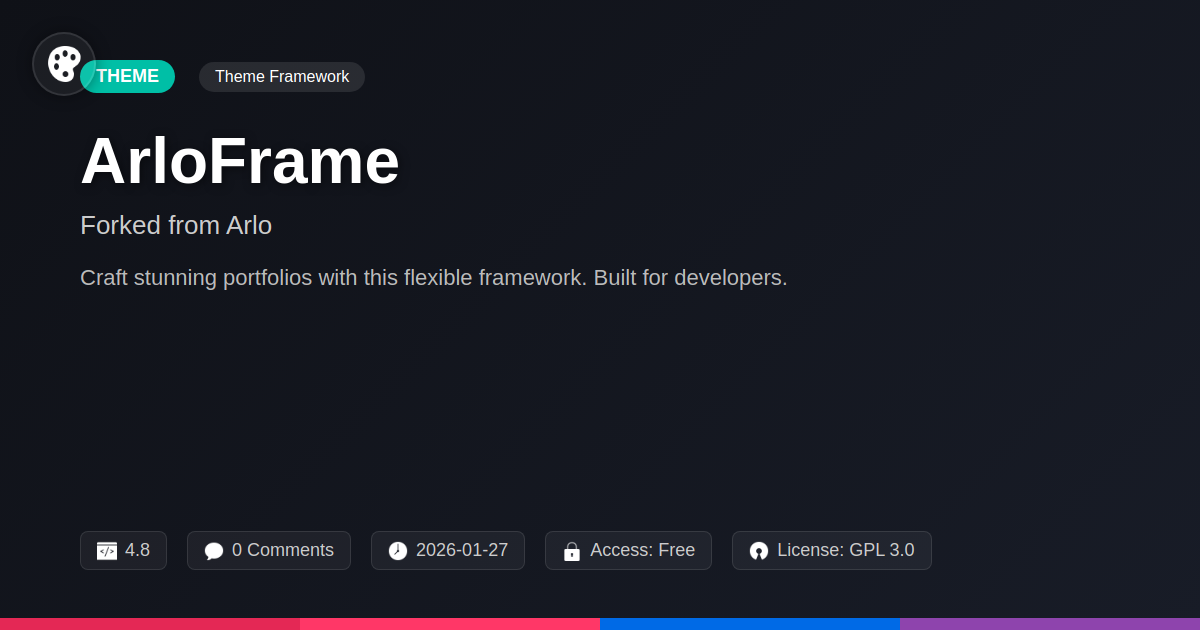
Task: Open the ArloFrame title heading
Action: click(x=240, y=161)
